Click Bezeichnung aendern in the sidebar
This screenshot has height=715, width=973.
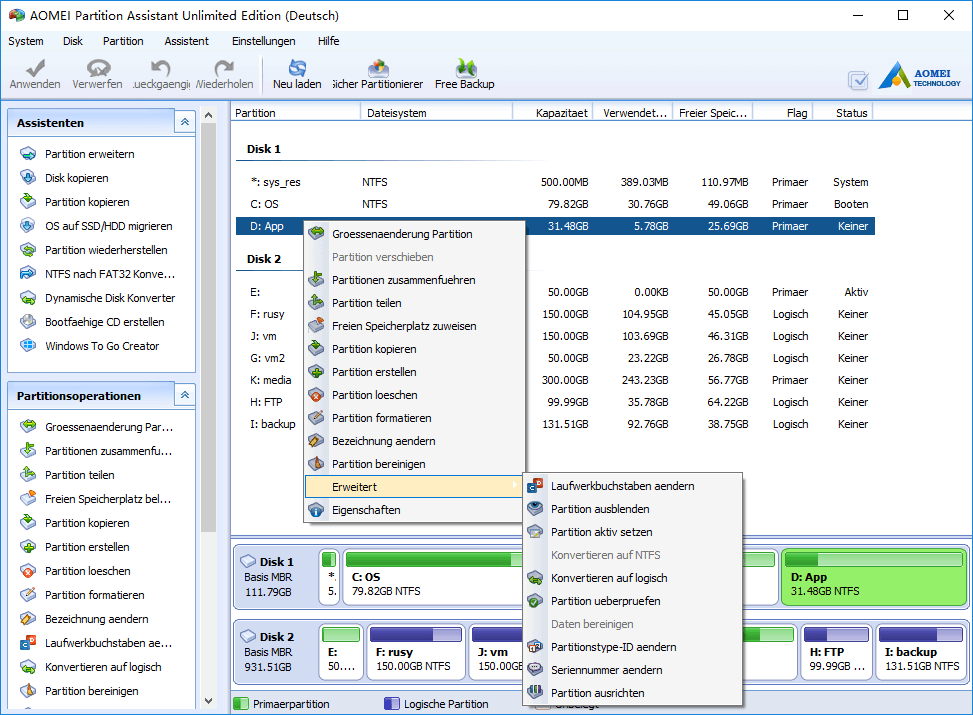96,619
